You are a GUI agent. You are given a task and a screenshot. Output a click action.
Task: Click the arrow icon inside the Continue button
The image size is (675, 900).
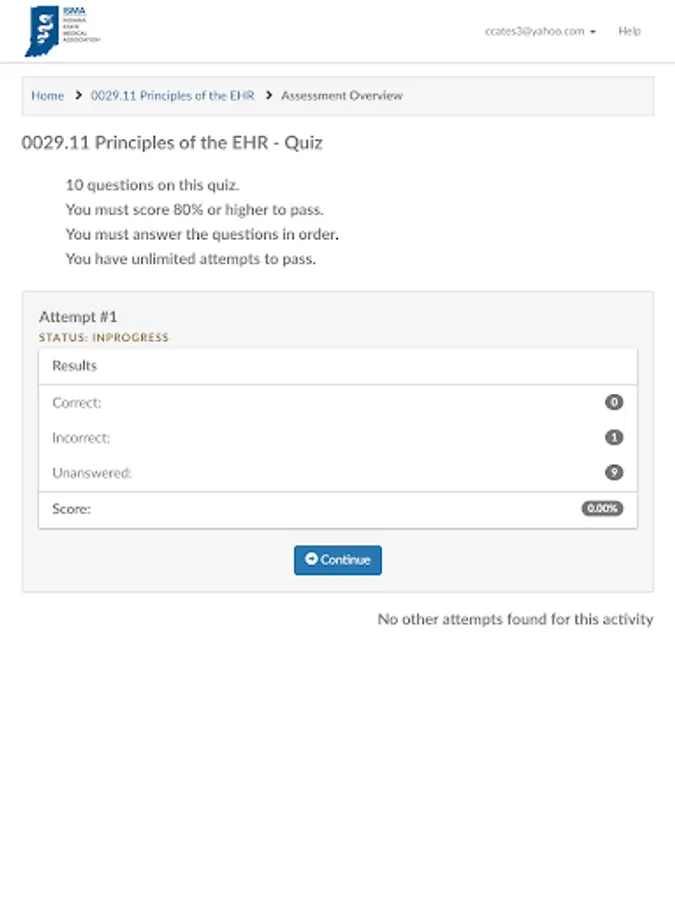click(311, 560)
